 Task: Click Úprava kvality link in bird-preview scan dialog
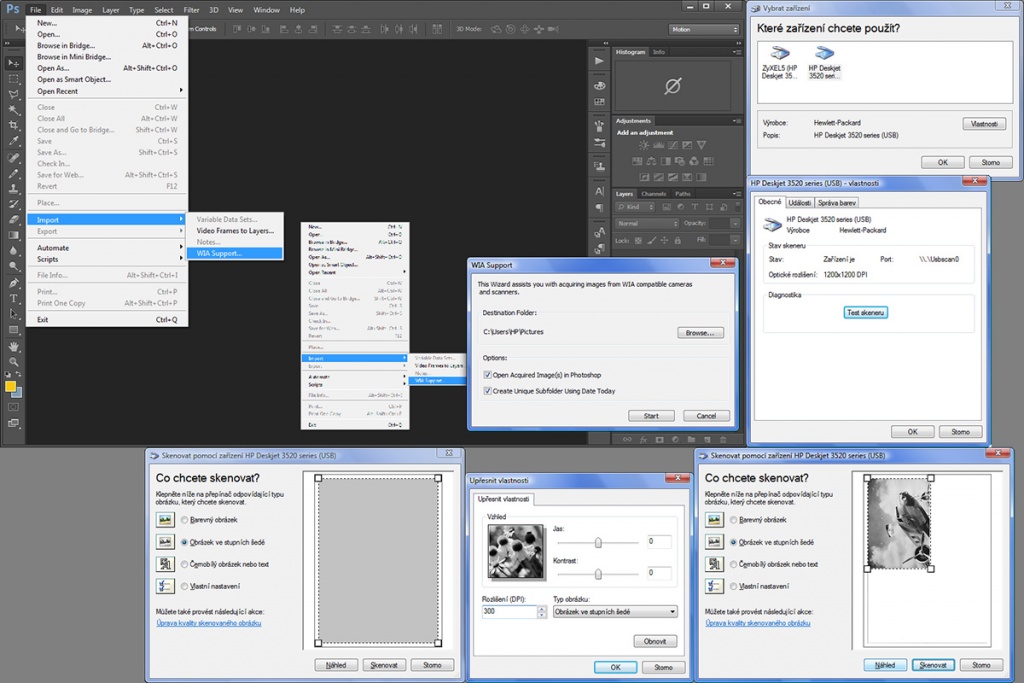(x=758, y=623)
